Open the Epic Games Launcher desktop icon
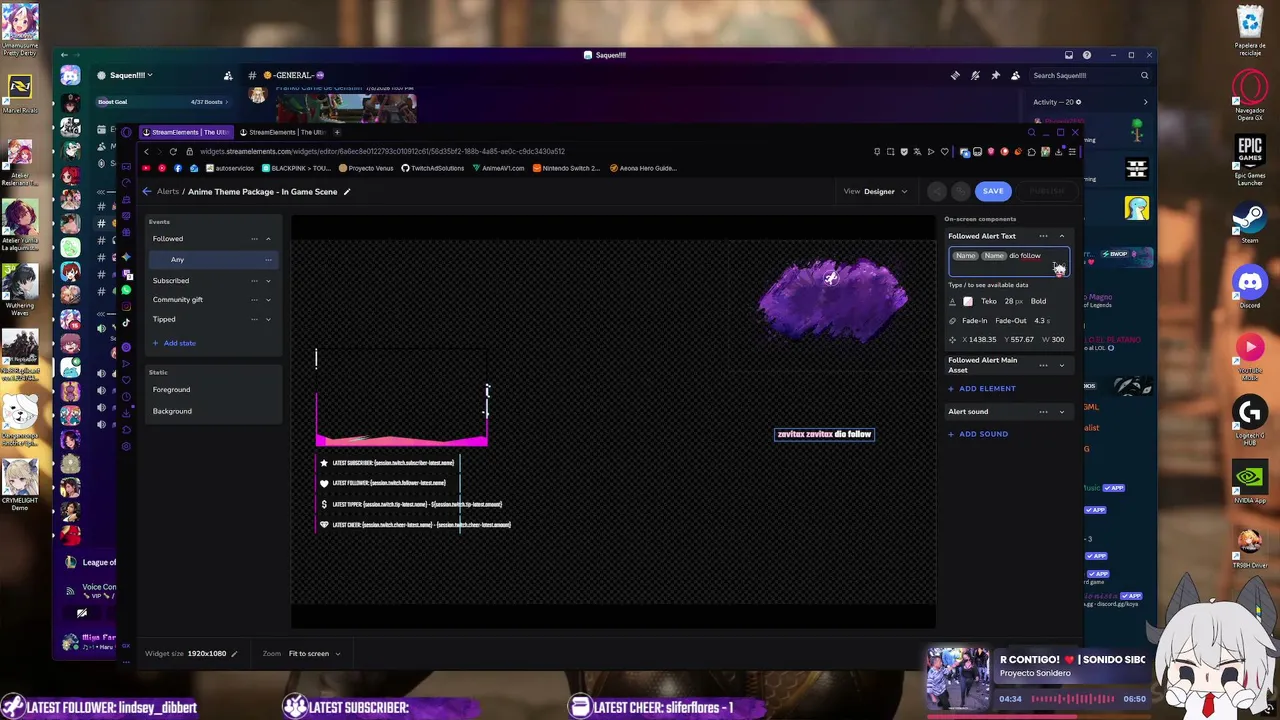1280x720 pixels. tap(1250, 160)
